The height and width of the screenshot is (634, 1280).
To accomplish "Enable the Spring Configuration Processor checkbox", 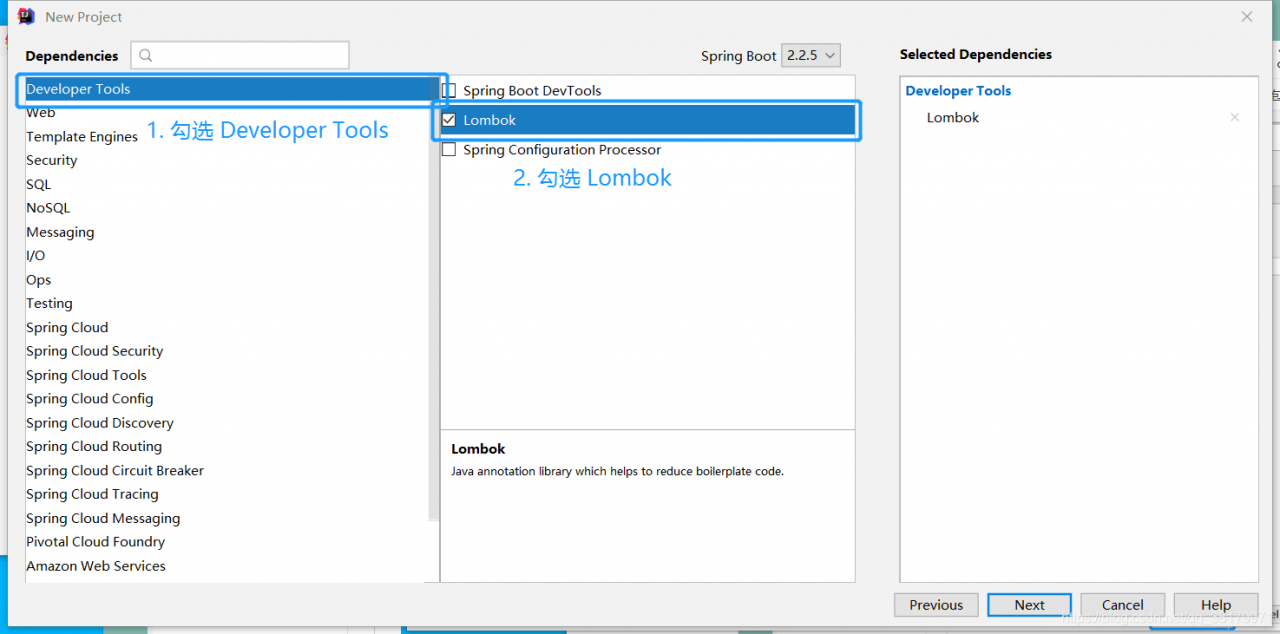I will pyautogui.click(x=449, y=150).
